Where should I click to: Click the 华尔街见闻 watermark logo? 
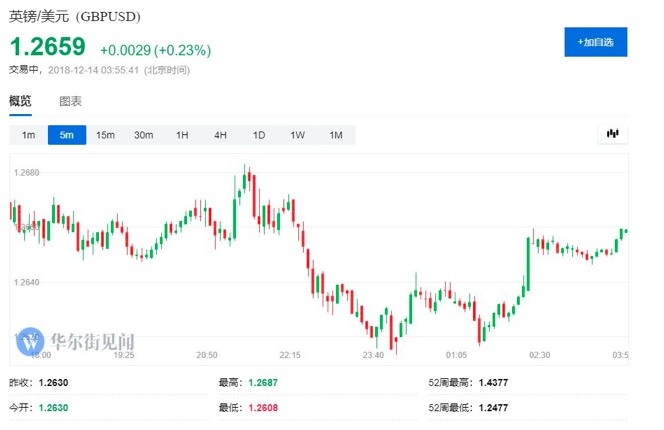click(x=75, y=341)
